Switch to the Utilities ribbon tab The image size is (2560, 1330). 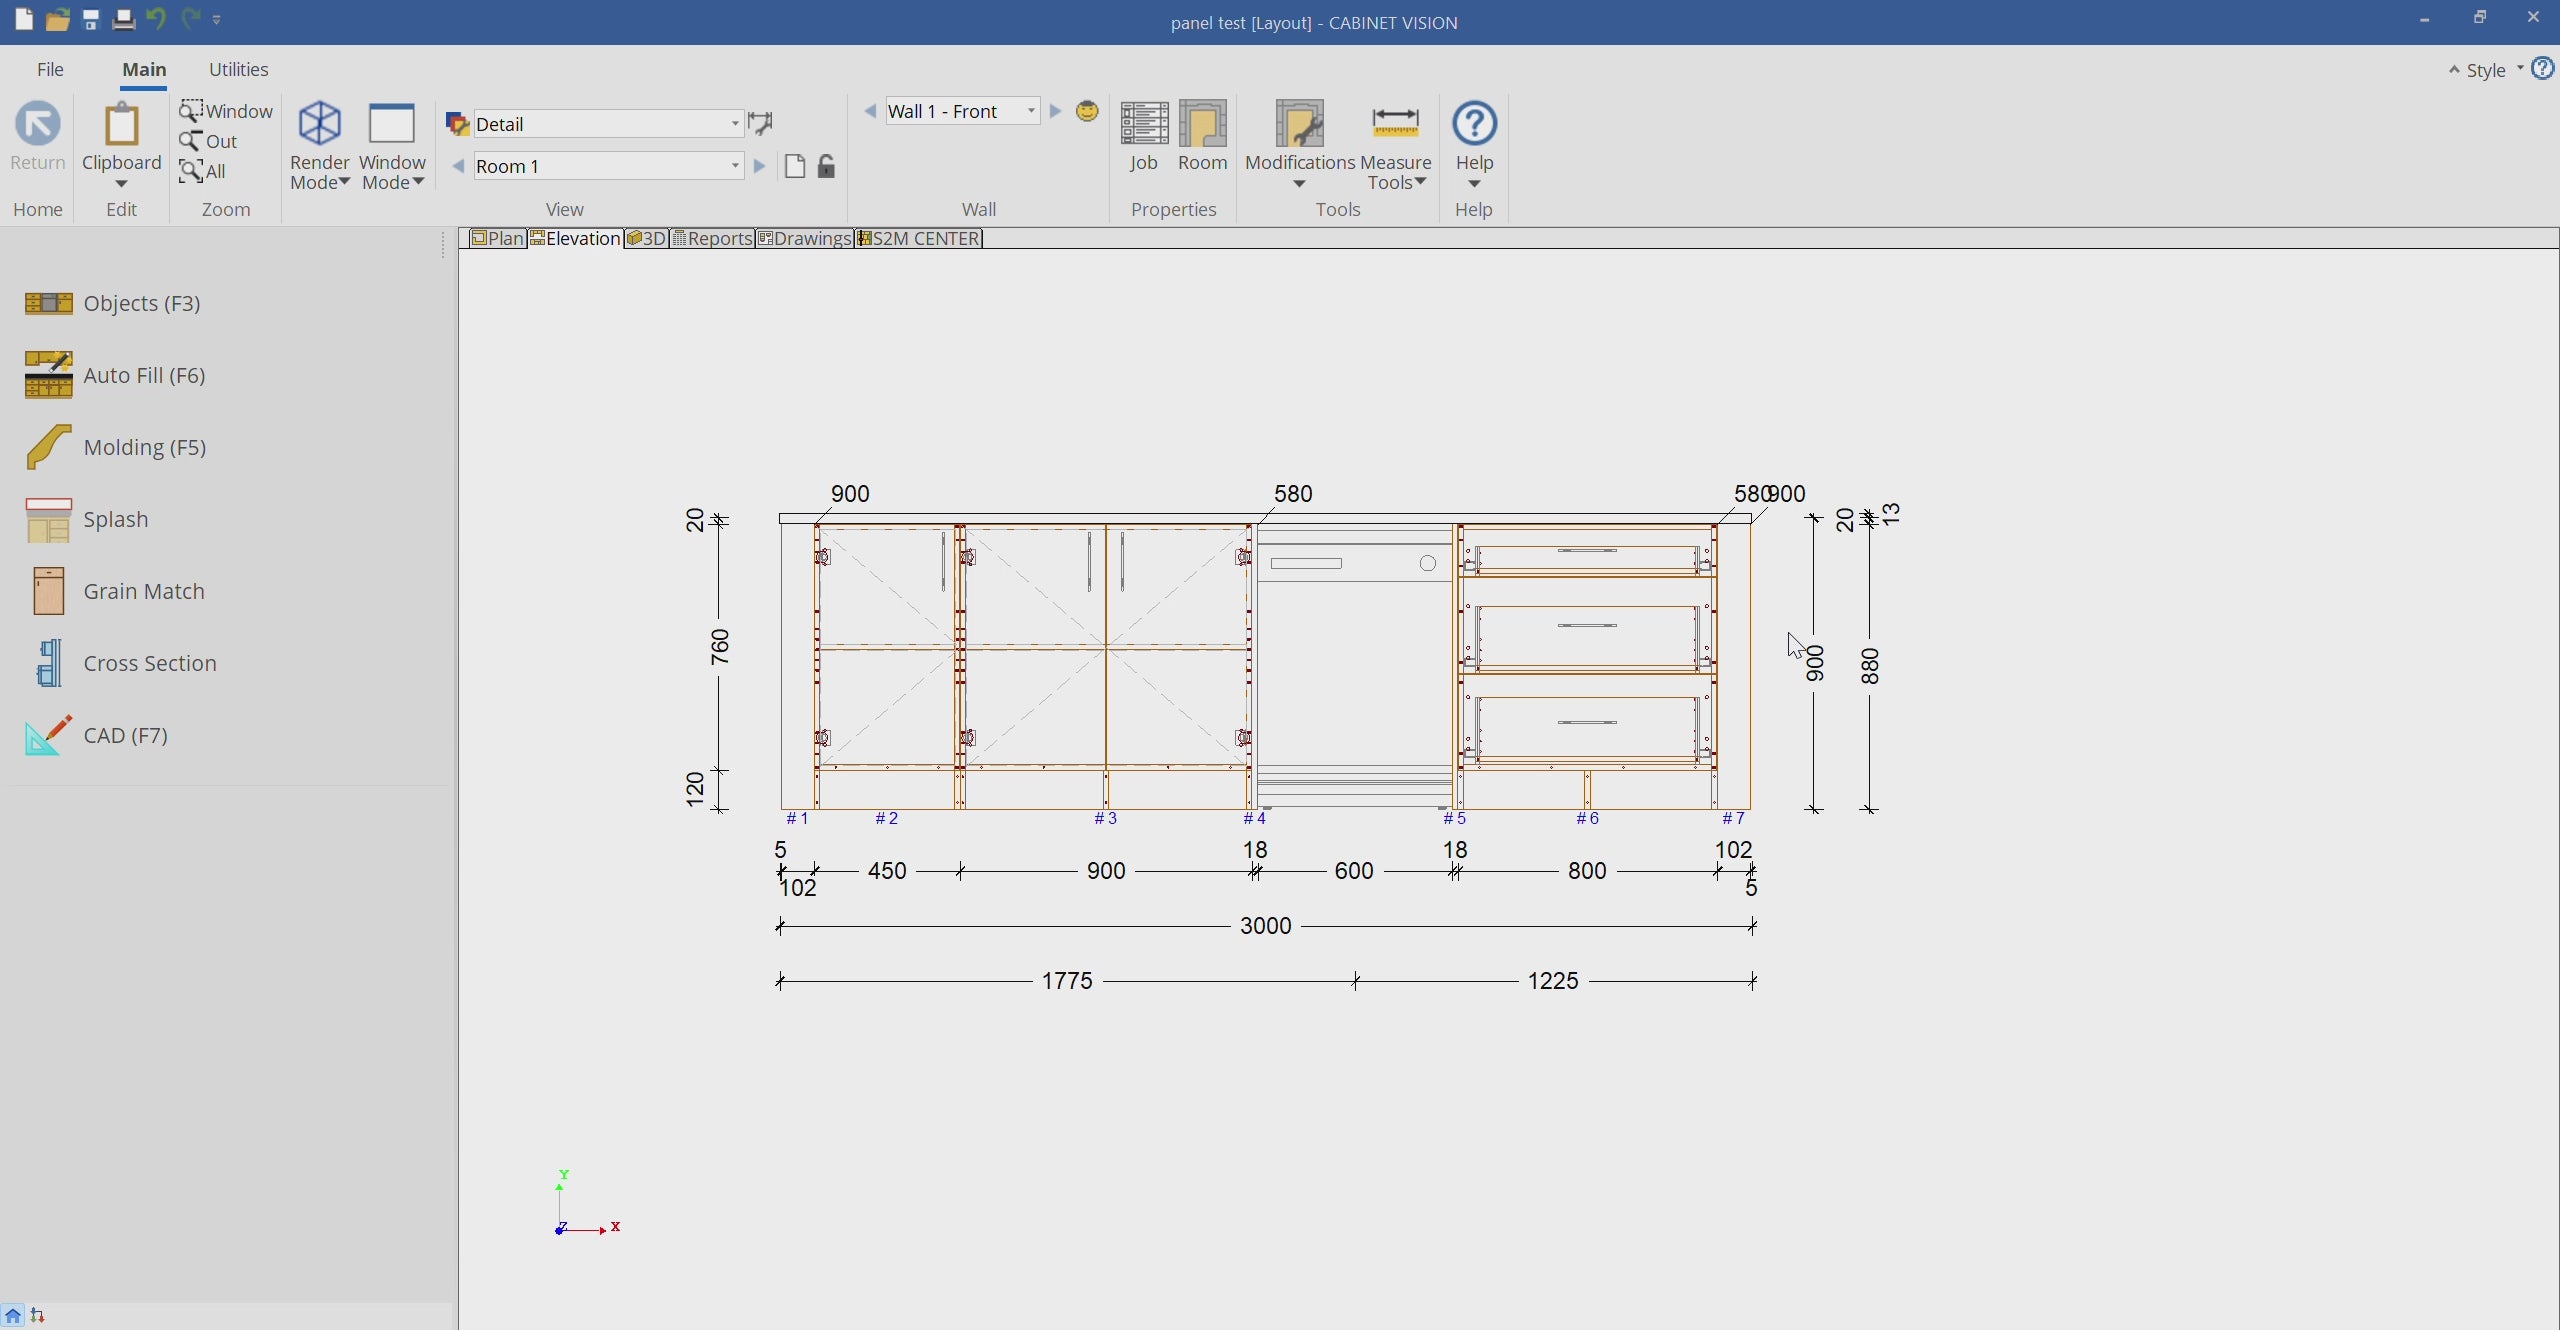tap(238, 69)
